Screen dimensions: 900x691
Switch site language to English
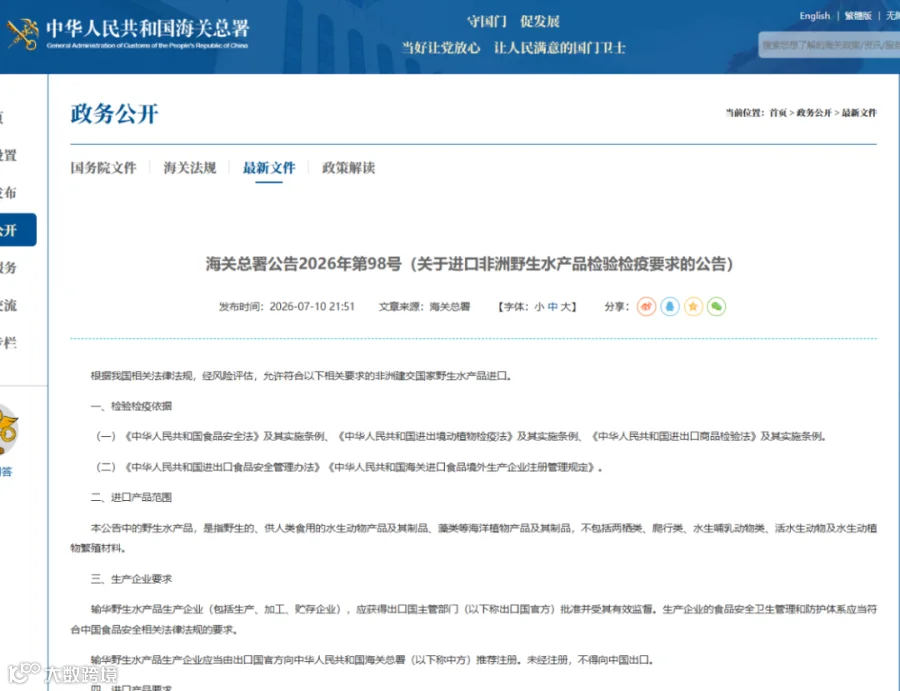(x=814, y=16)
